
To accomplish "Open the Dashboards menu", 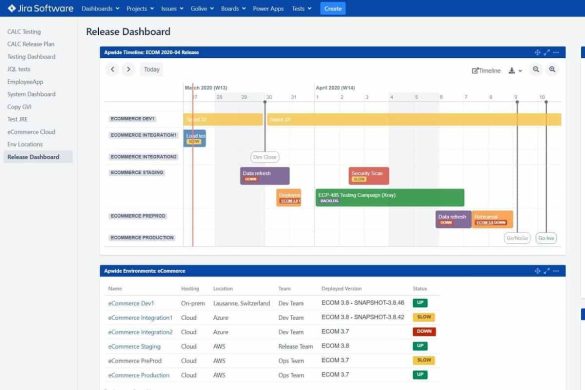I will tap(100, 9).
